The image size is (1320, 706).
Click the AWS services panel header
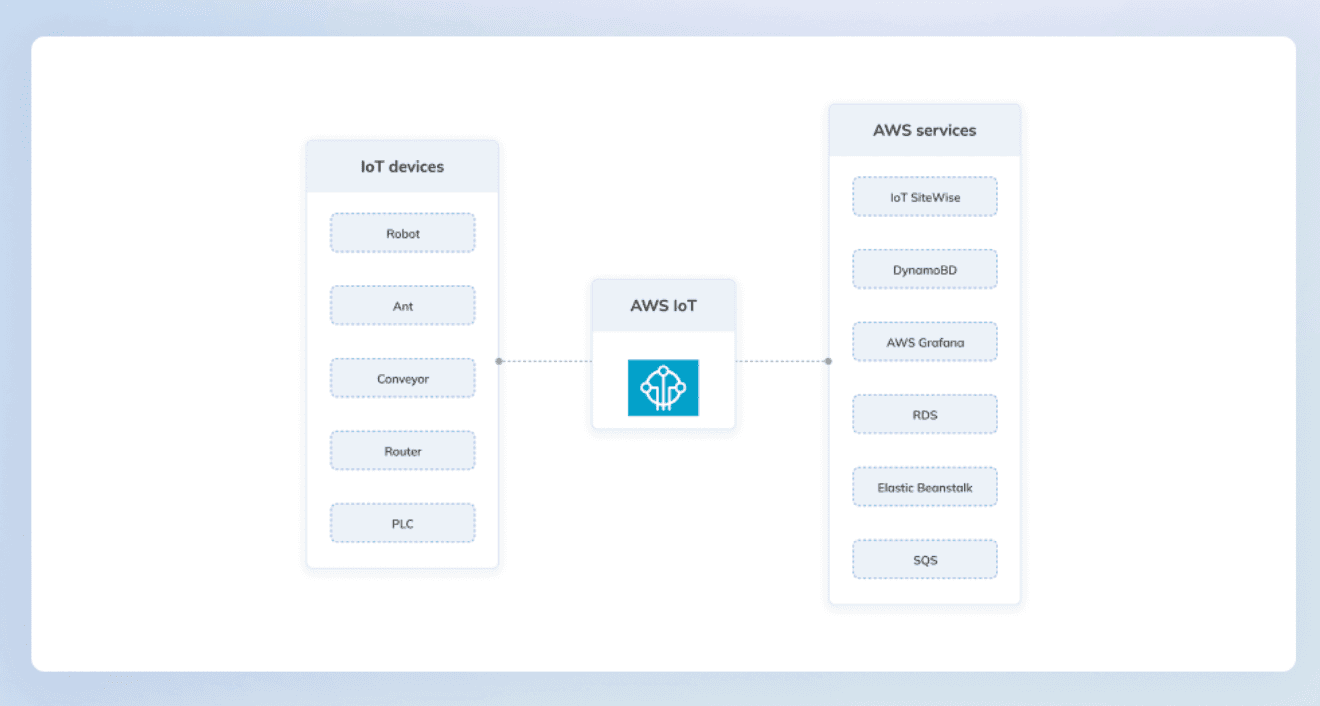[925, 130]
